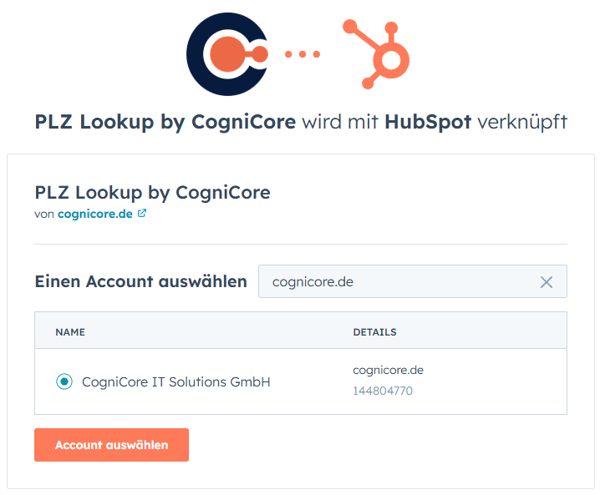Click the PLZ Lookup by CogniCore card heading

pyautogui.click(x=153, y=191)
